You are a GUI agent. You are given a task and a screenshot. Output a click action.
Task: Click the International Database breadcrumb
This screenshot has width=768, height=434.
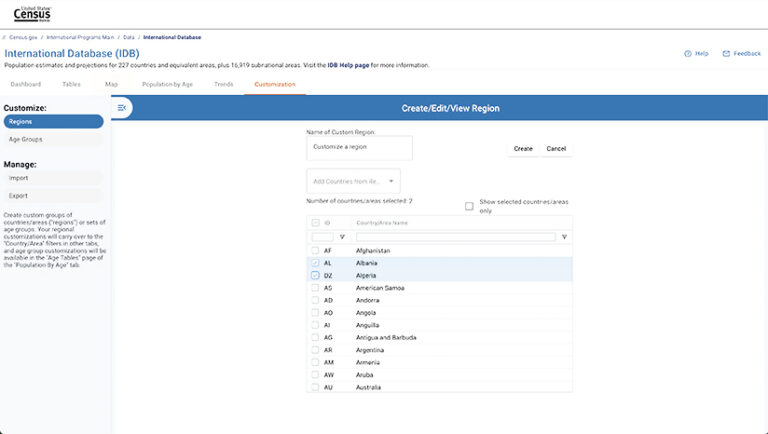point(172,37)
